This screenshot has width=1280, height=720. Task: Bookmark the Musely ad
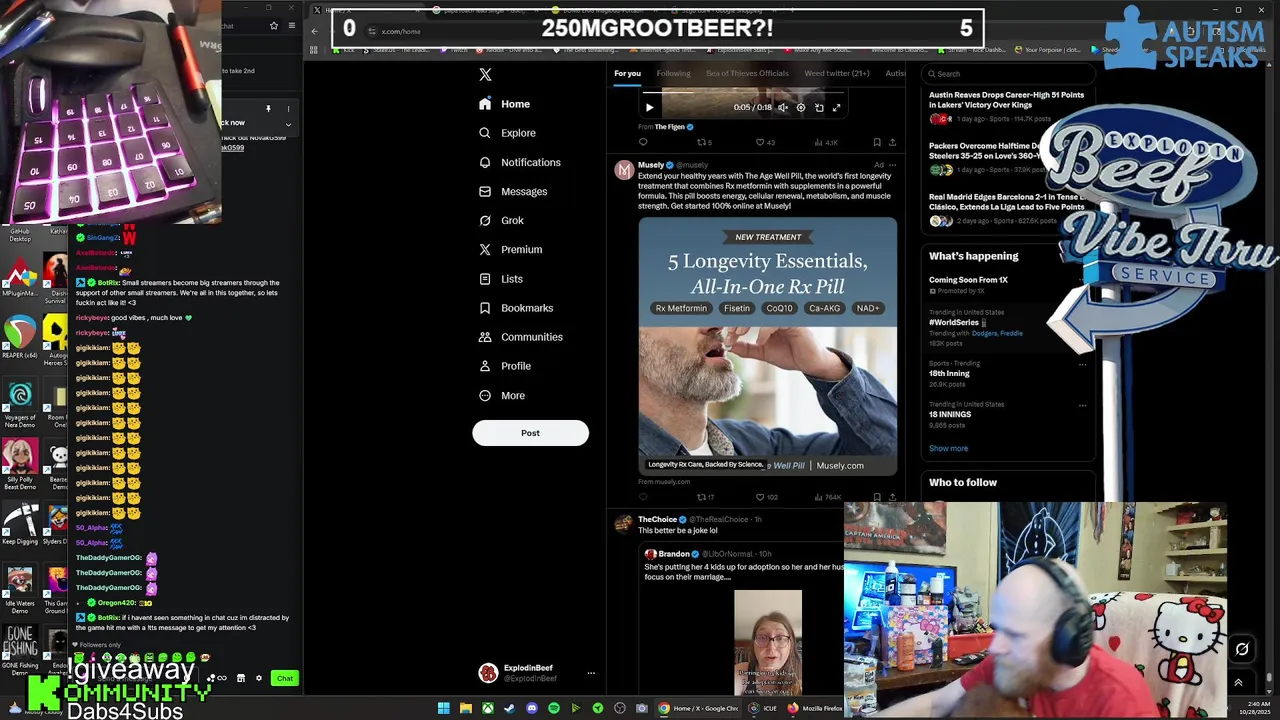point(876,497)
